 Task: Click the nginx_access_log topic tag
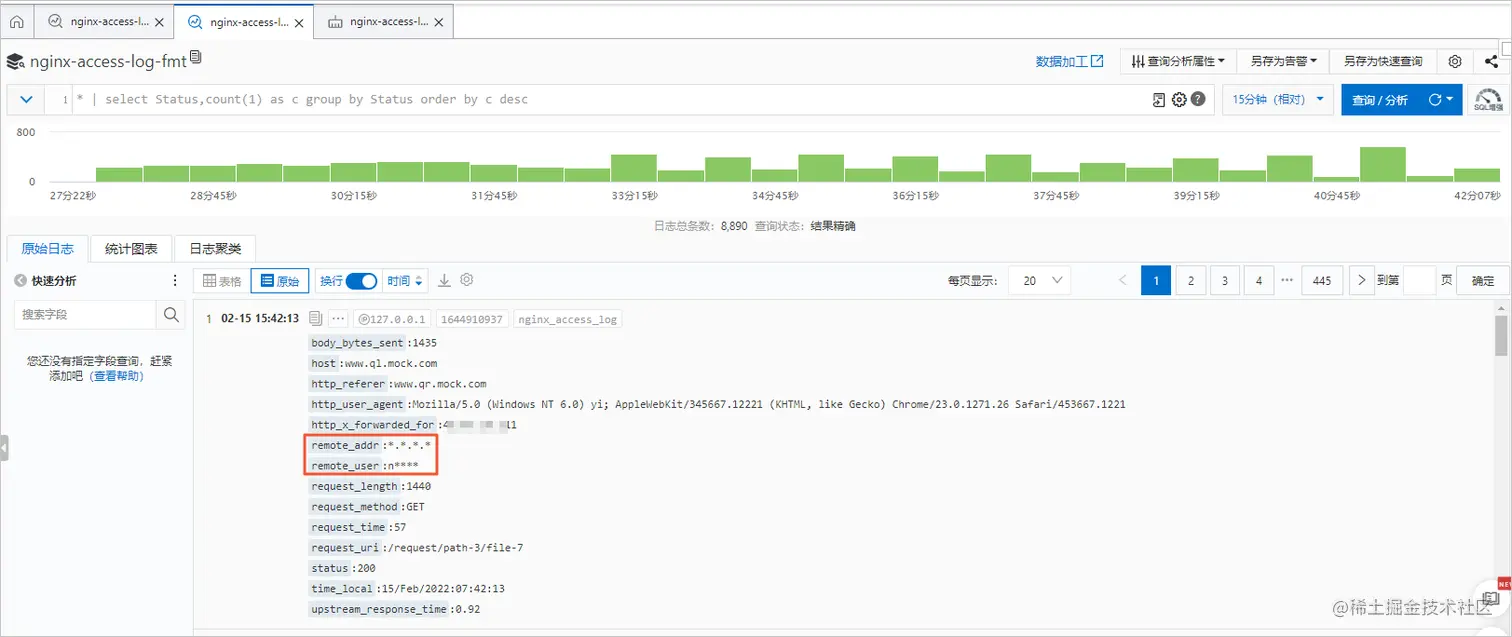[x=568, y=320]
